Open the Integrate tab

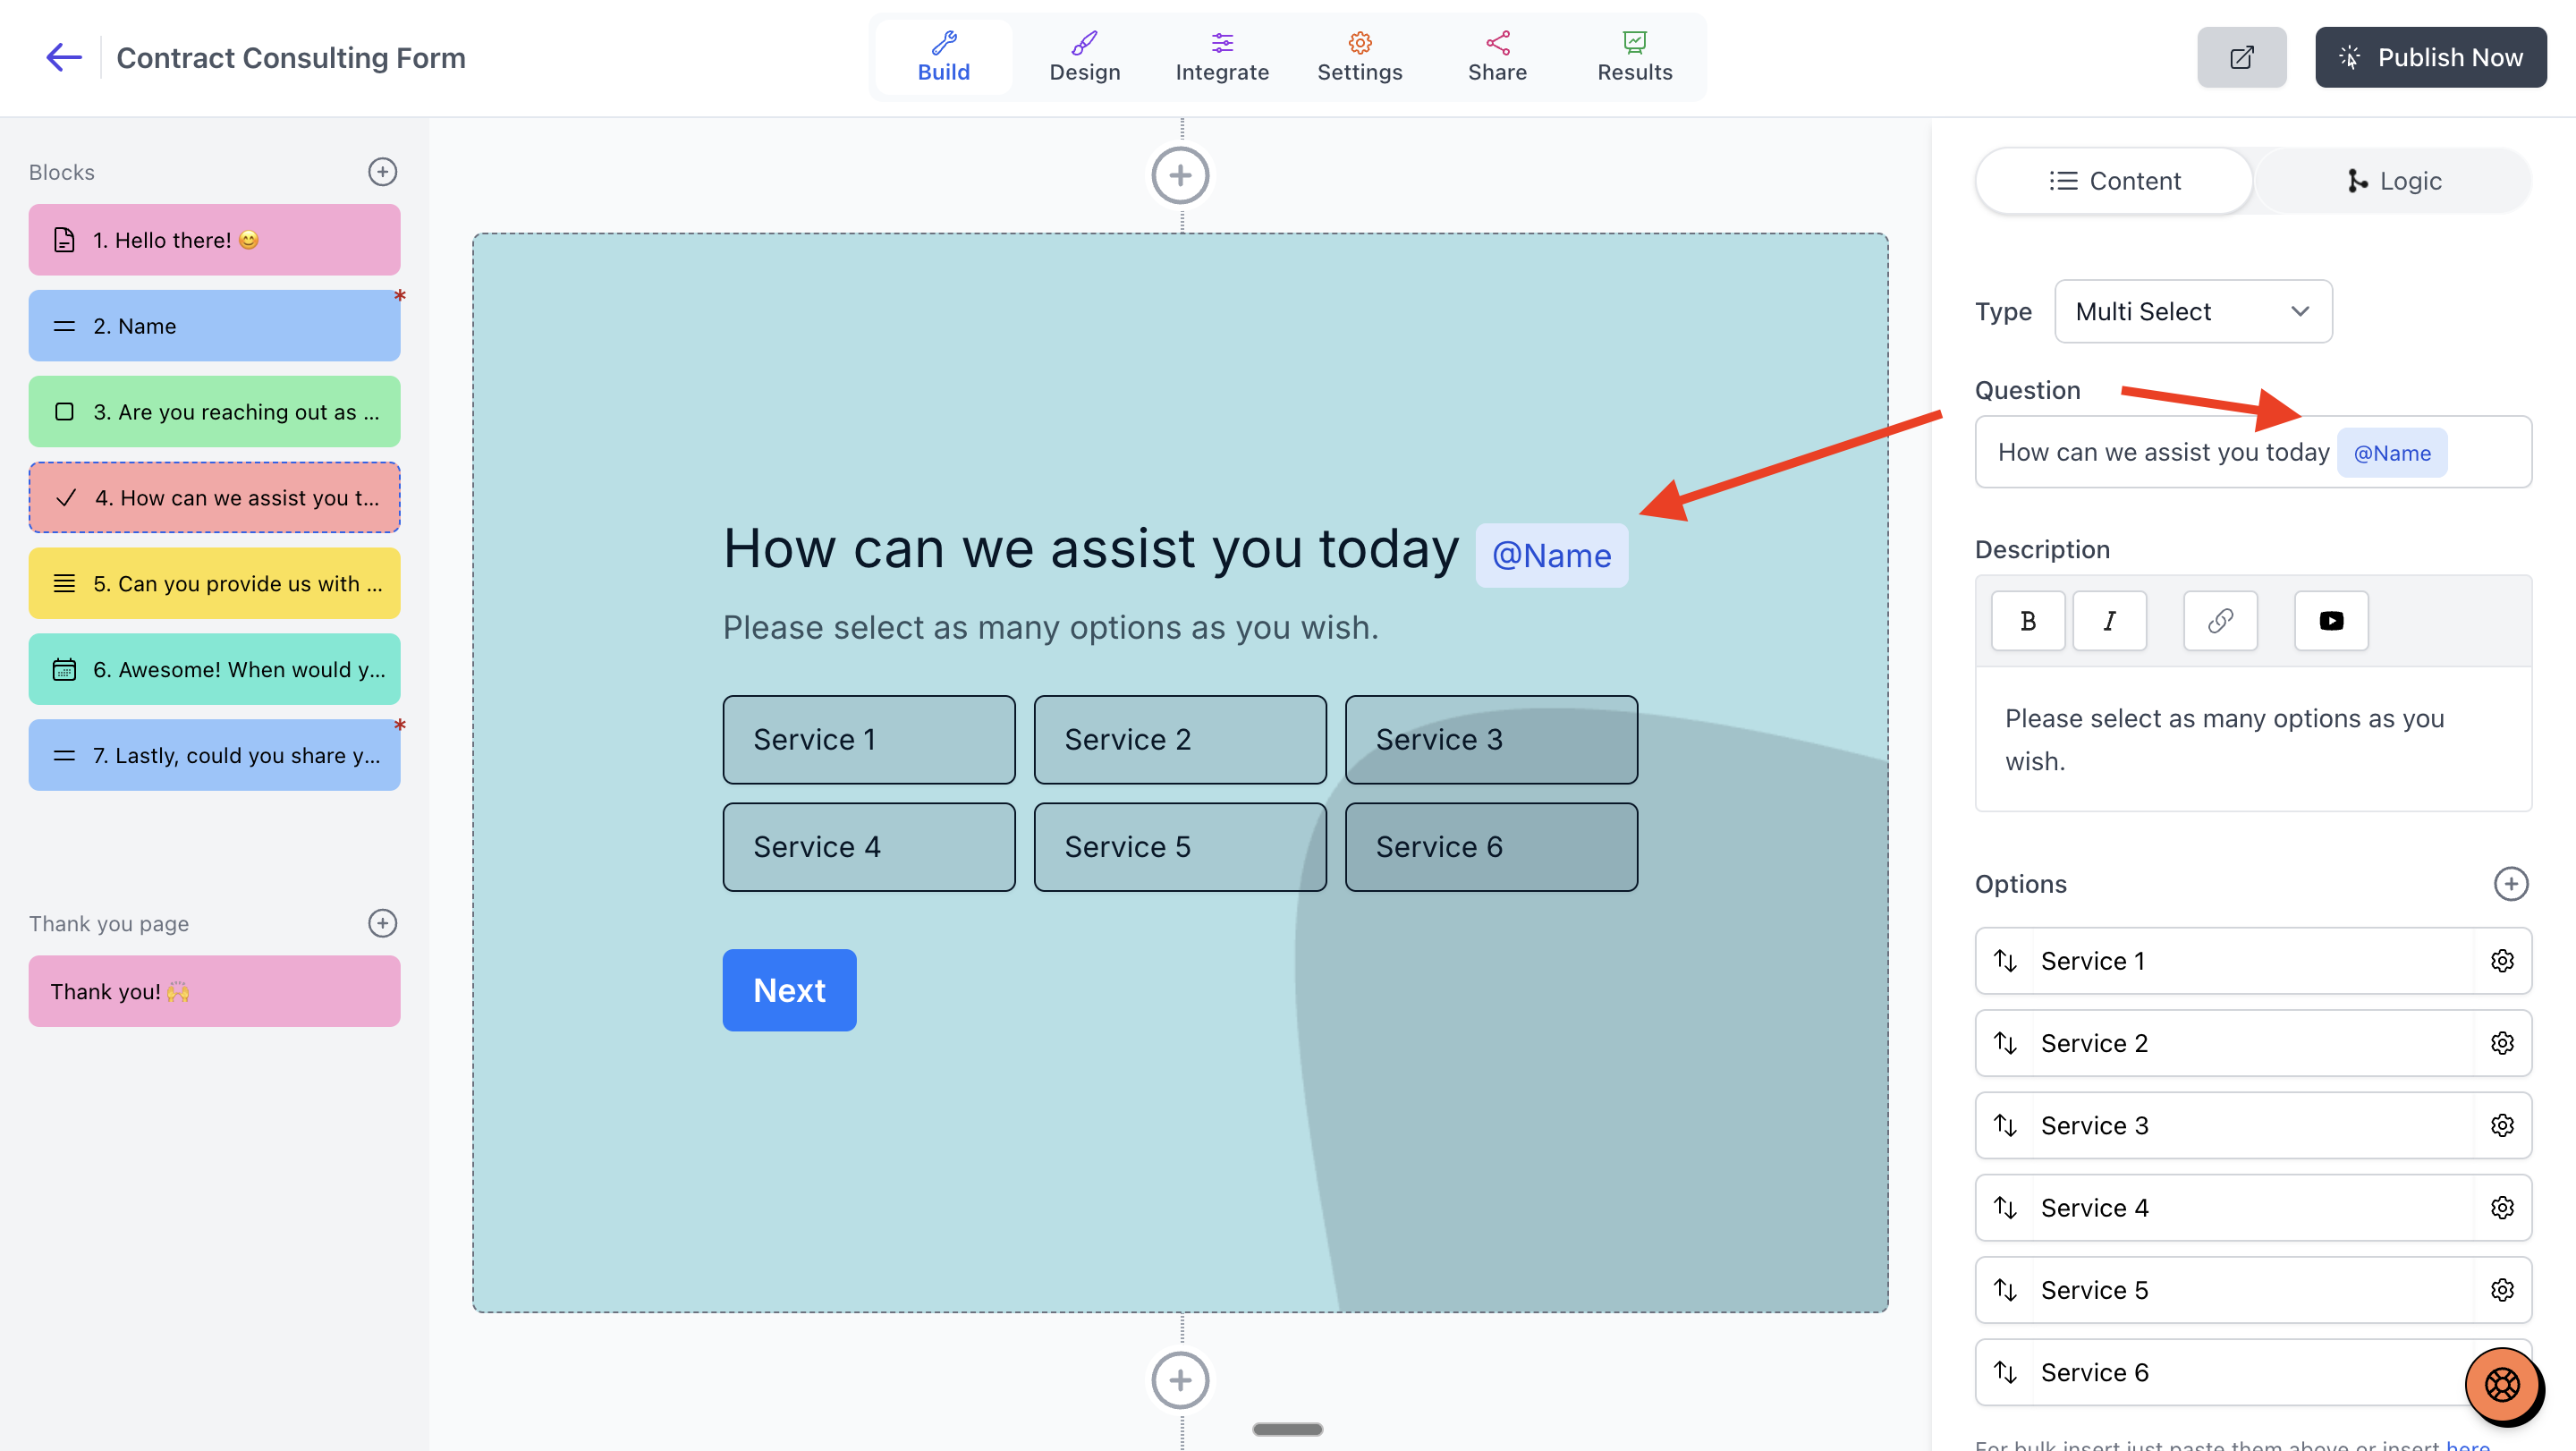1222,57
